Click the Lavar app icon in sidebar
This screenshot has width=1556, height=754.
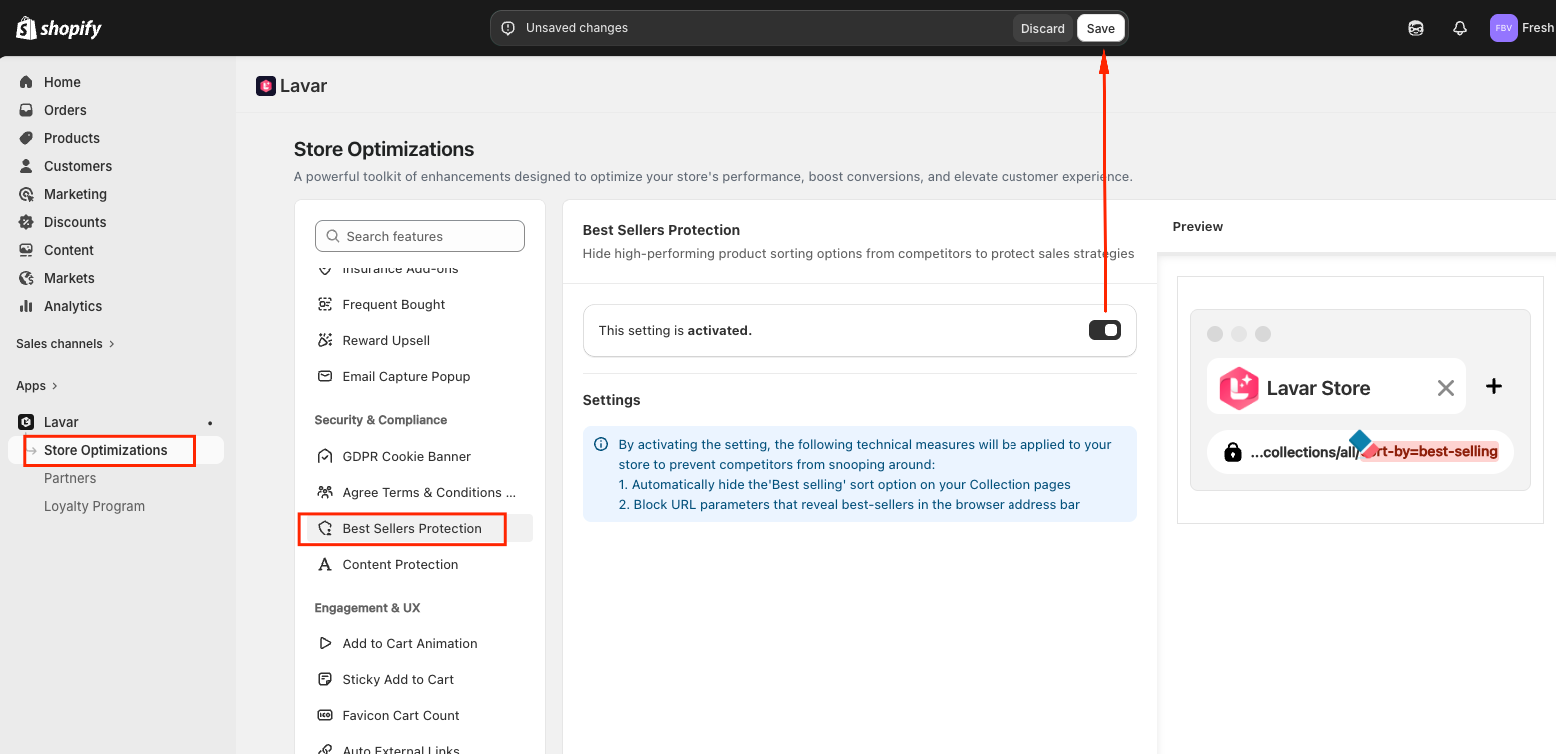pyautogui.click(x=26, y=422)
